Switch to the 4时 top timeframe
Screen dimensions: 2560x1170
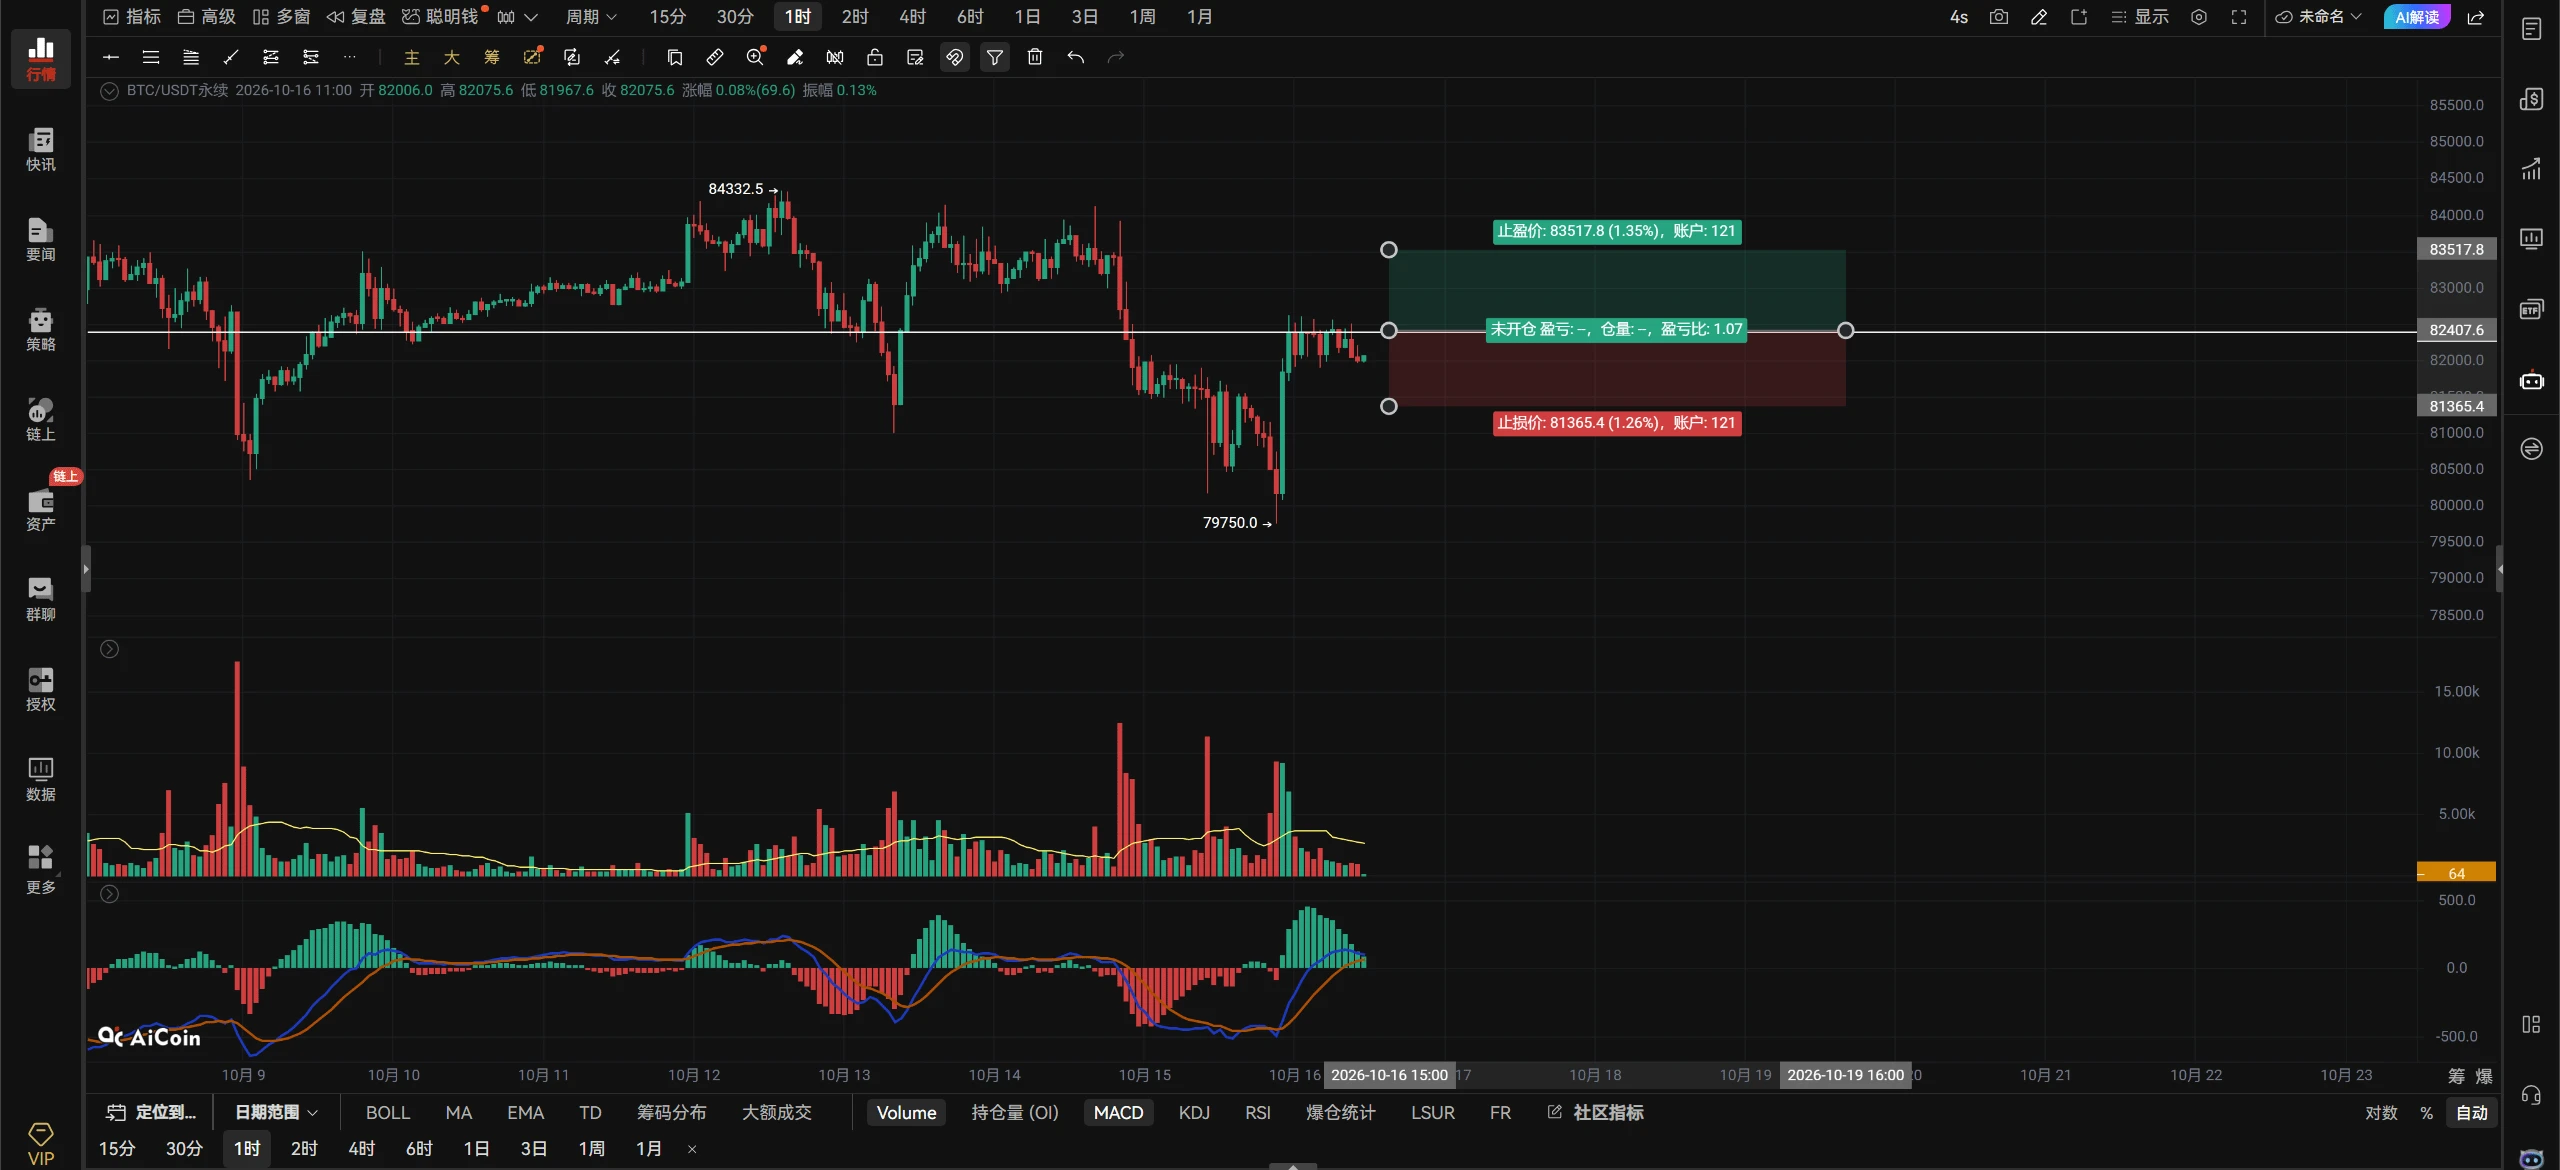pyautogui.click(x=912, y=17)
